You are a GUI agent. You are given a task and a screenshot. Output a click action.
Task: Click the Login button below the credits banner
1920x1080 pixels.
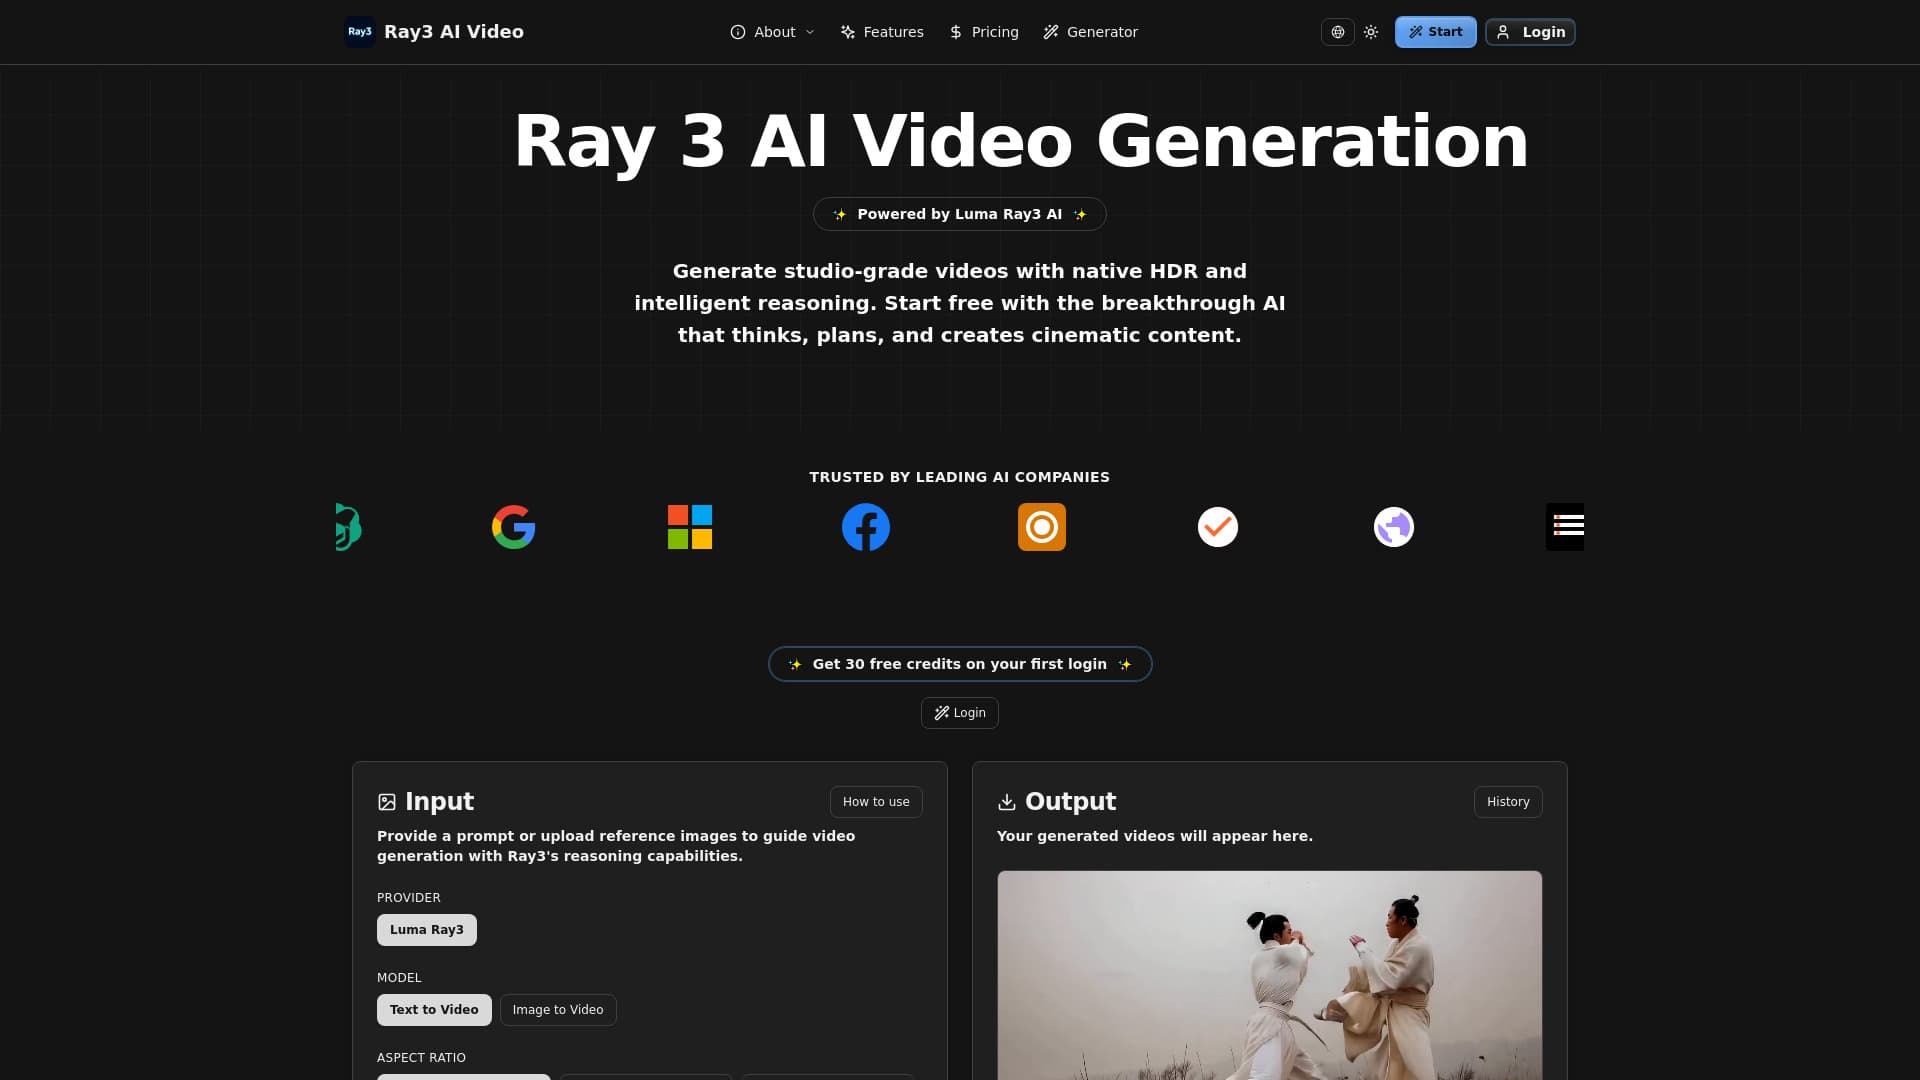click(x=959, y=712)
